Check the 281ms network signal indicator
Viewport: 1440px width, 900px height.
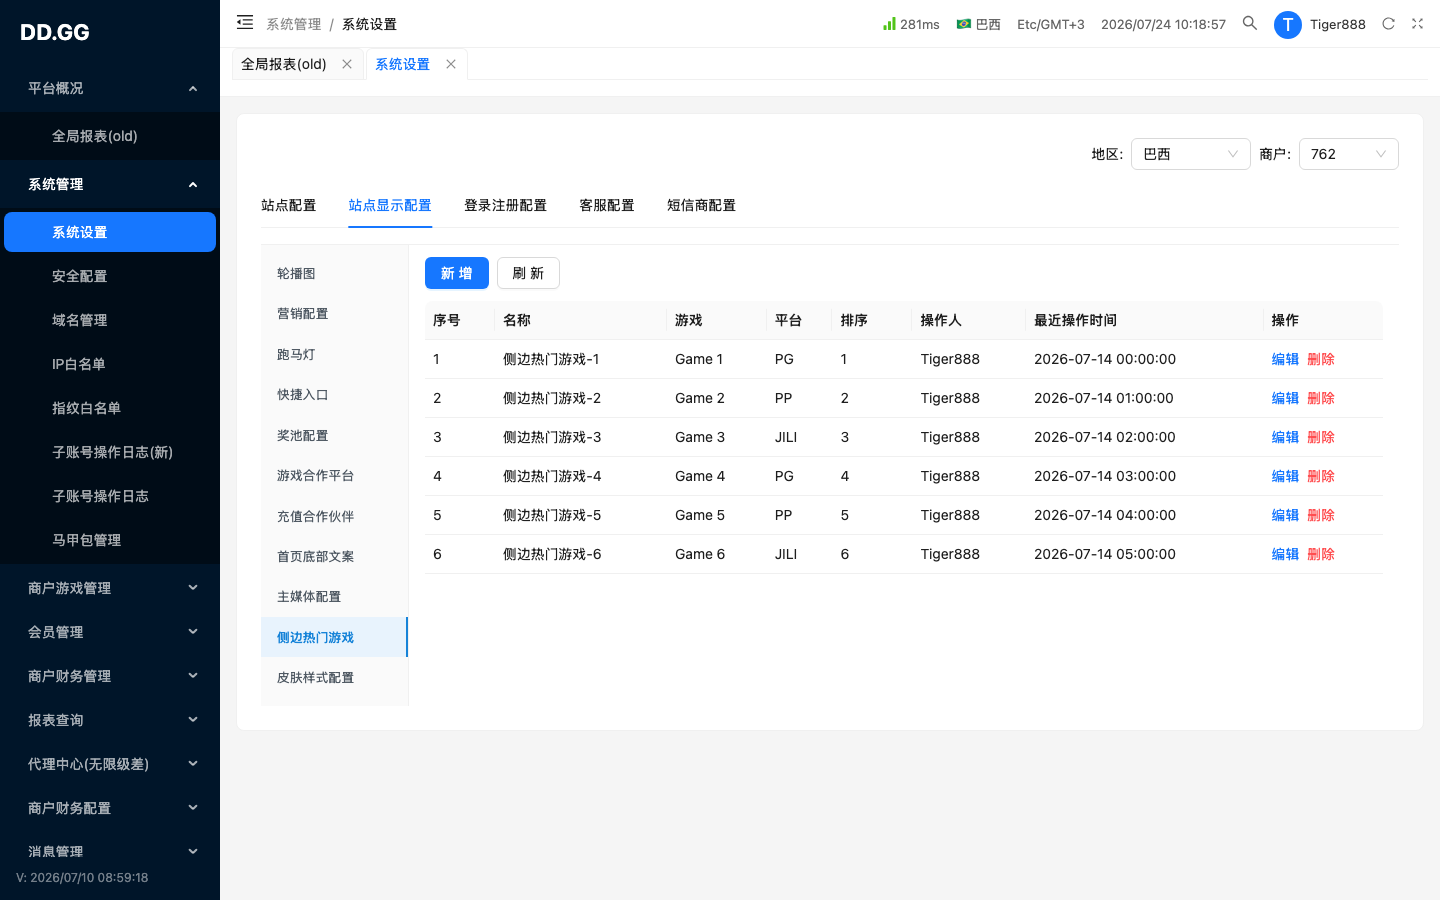[x=911, y=24]
